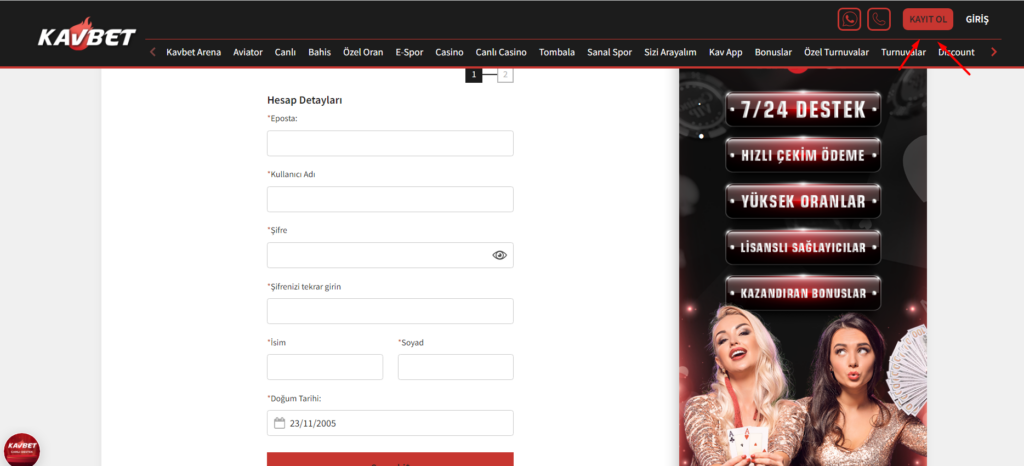Screen dimensions: 1024x466
Task: Click HIZLI ÇEKİM ÖDEME banner button
Action: coord(803,155)
